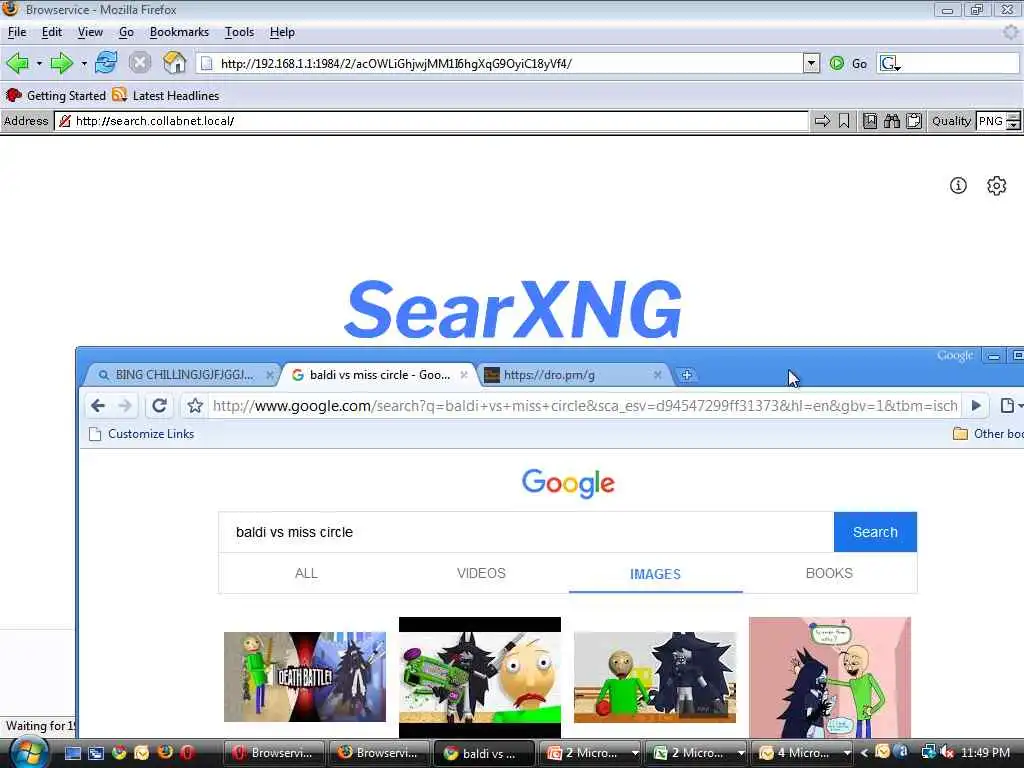Click Chrome window Back arrow
The width and height of the screenshot is (1024, 768).
[x=98, y=406]
